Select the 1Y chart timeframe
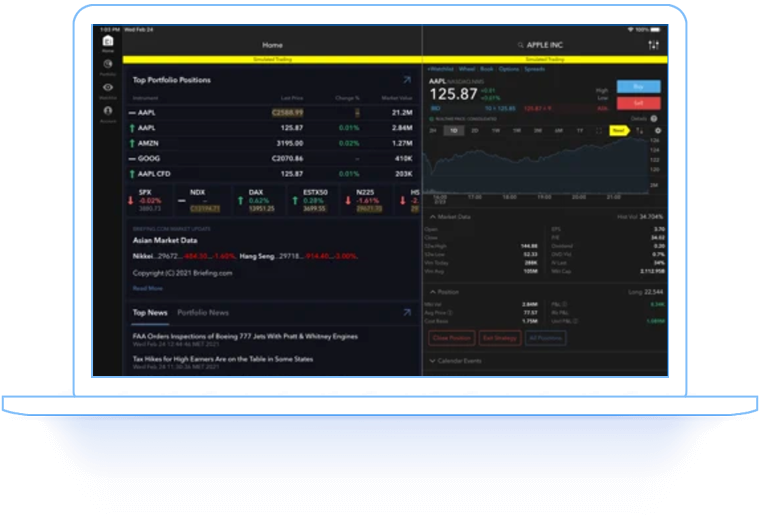This screenshot has height=515, width=760. tap(579, 131)
